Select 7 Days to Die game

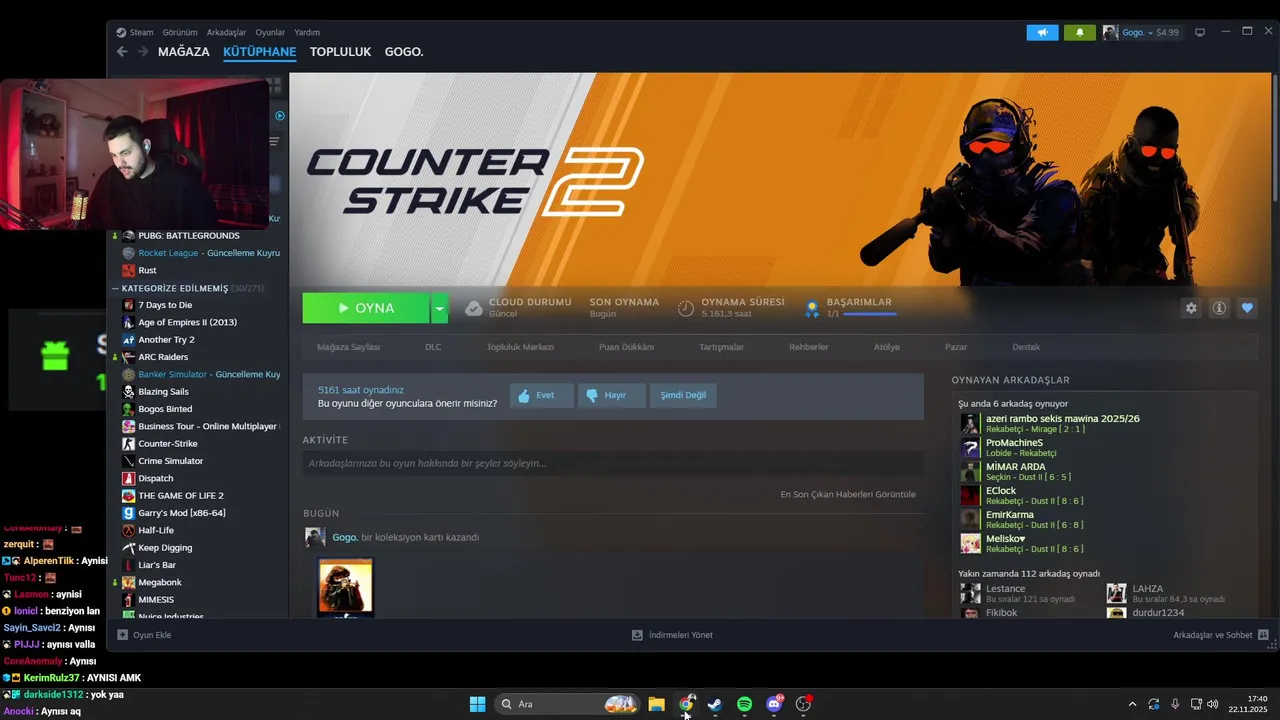pos(165,305)
